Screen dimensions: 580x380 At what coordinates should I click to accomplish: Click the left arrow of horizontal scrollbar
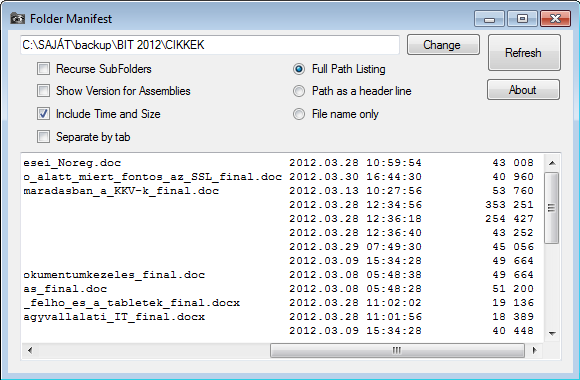30,350
